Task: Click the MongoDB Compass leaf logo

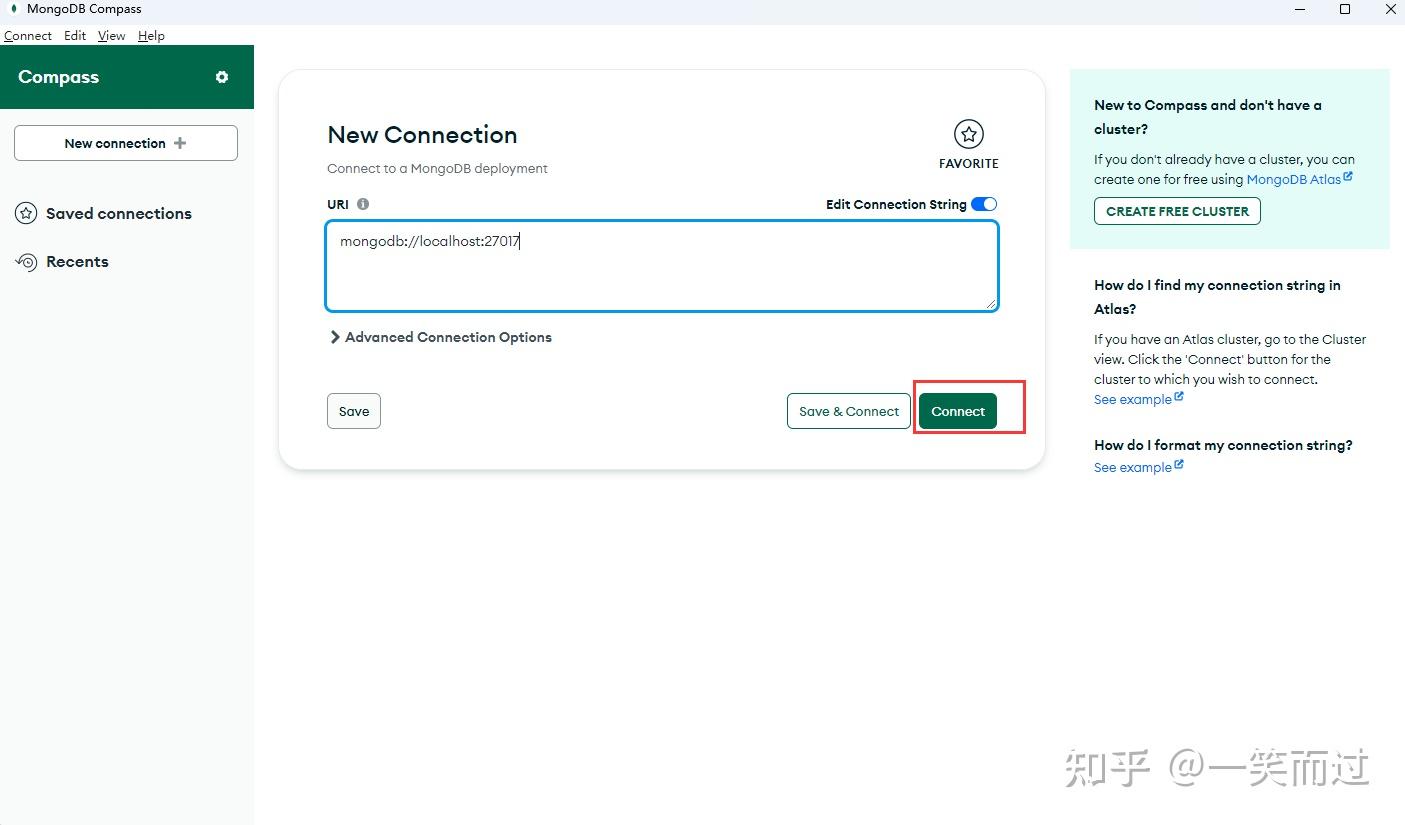Action: [14, 9]
